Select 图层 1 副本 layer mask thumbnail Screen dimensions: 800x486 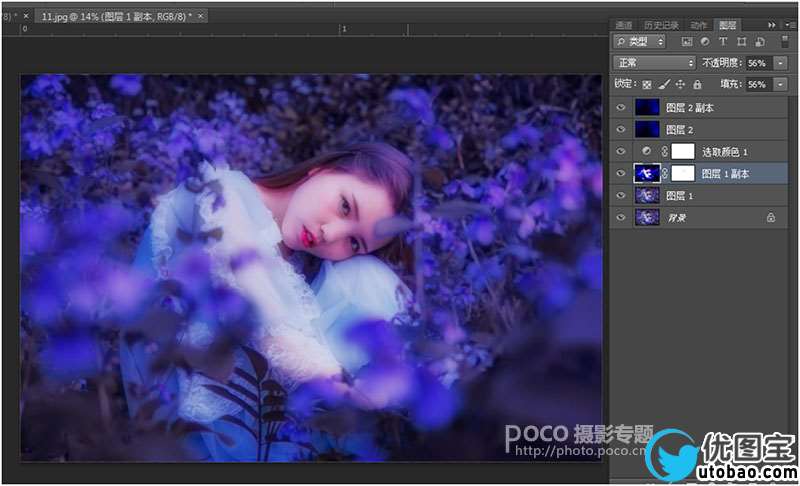click(683, 173)
